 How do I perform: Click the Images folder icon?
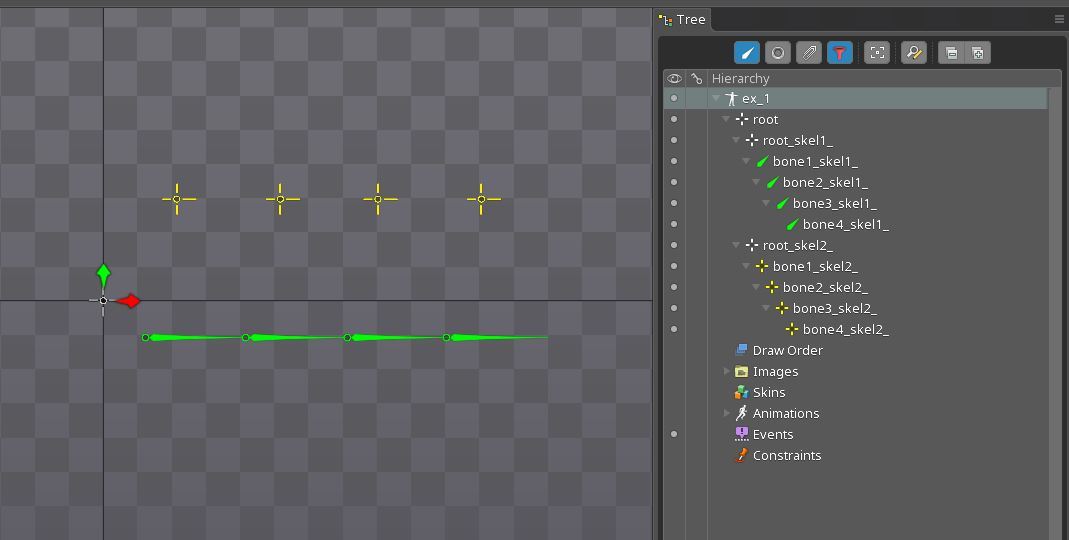(742, 372)
